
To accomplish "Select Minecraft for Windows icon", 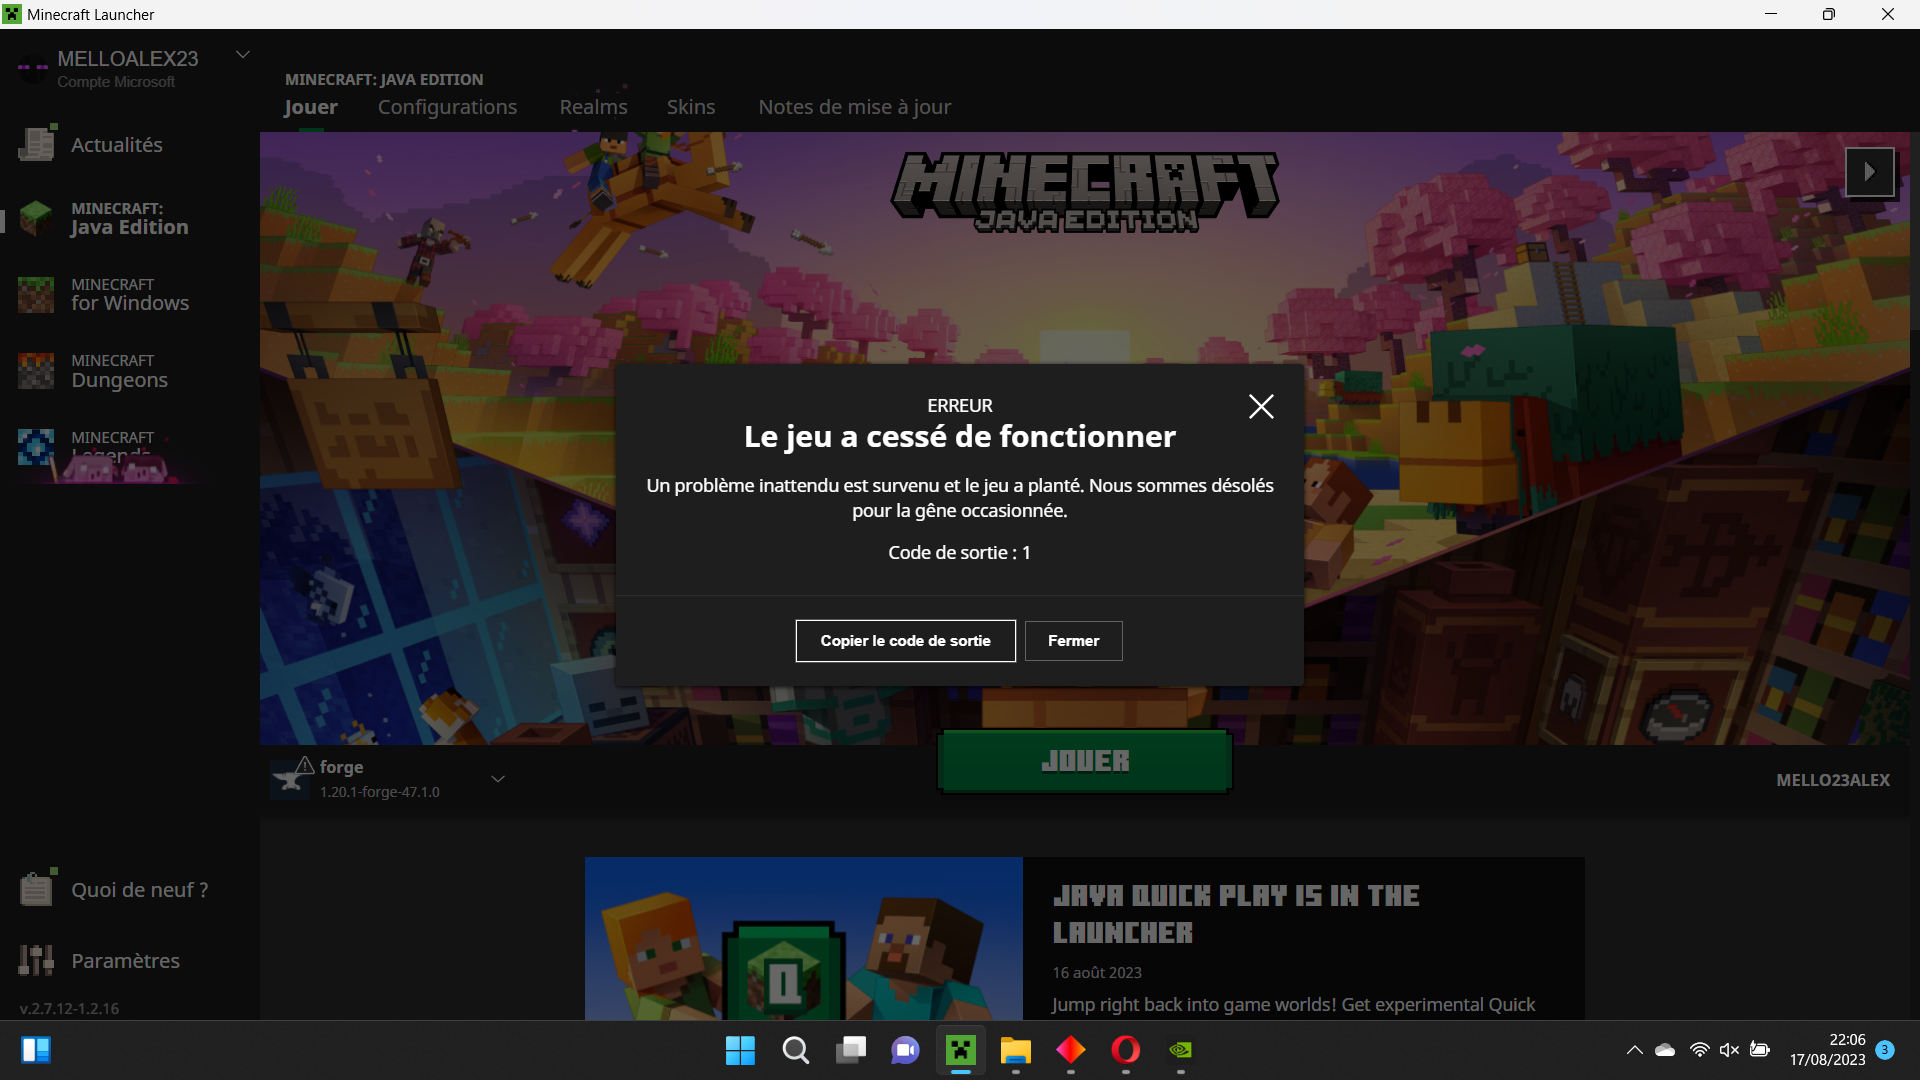I will pos(36,294).
